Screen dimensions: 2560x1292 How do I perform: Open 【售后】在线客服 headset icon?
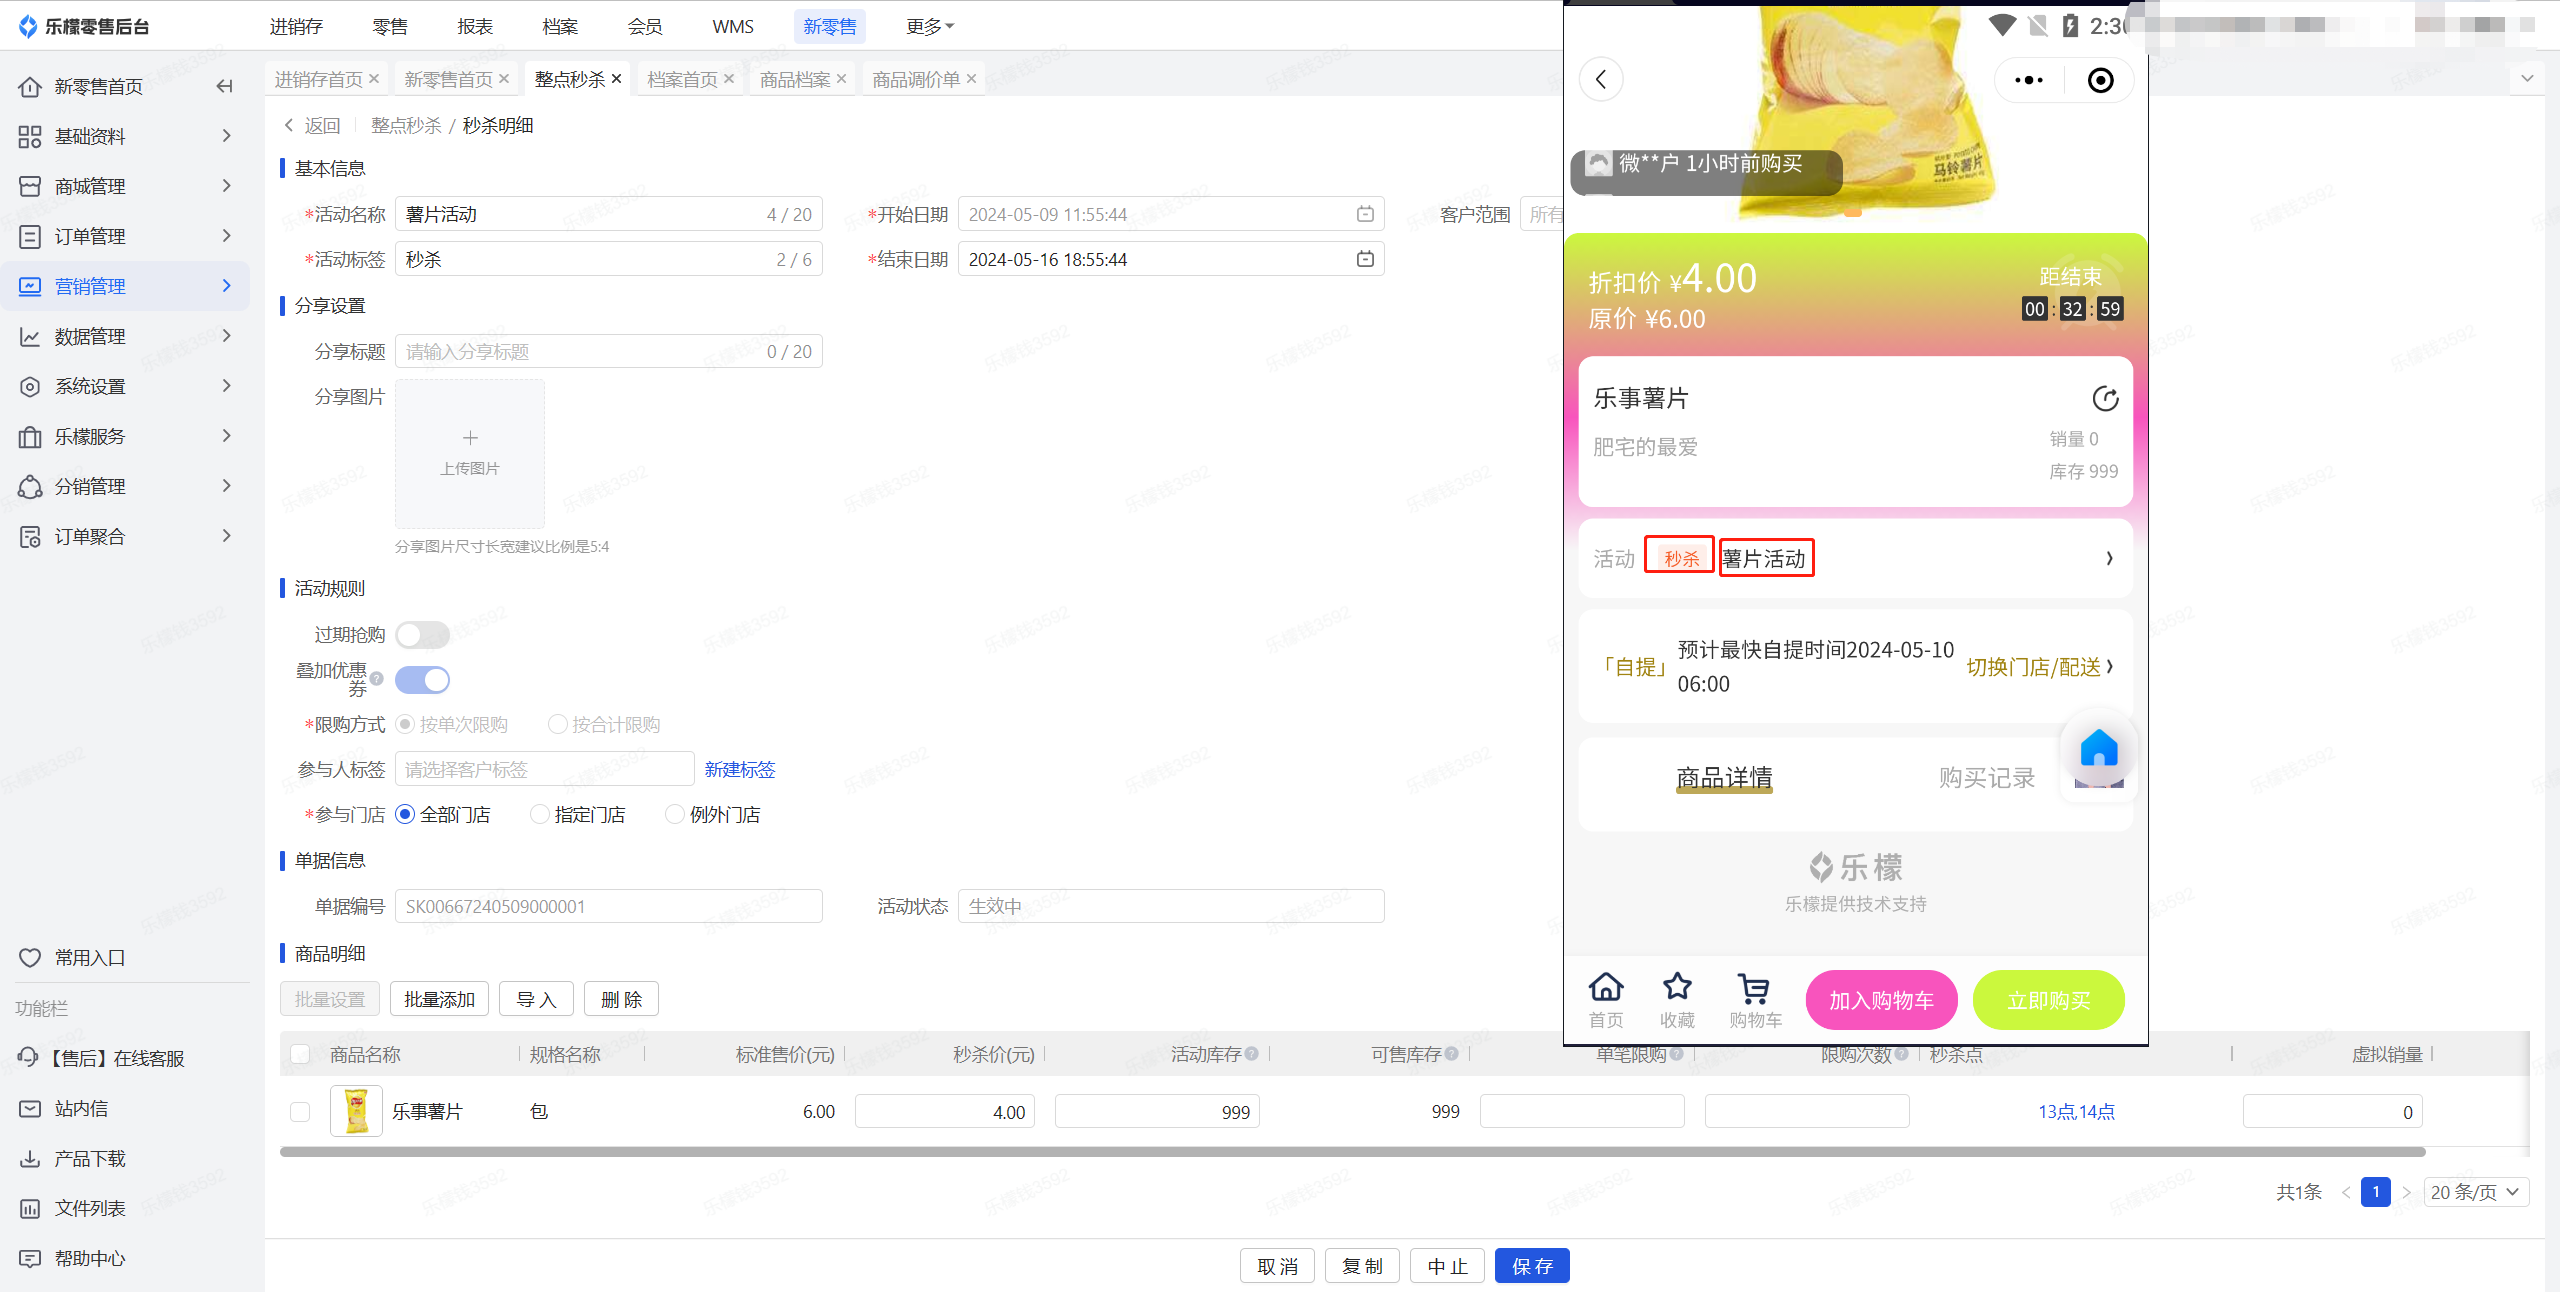(30, 1058)
